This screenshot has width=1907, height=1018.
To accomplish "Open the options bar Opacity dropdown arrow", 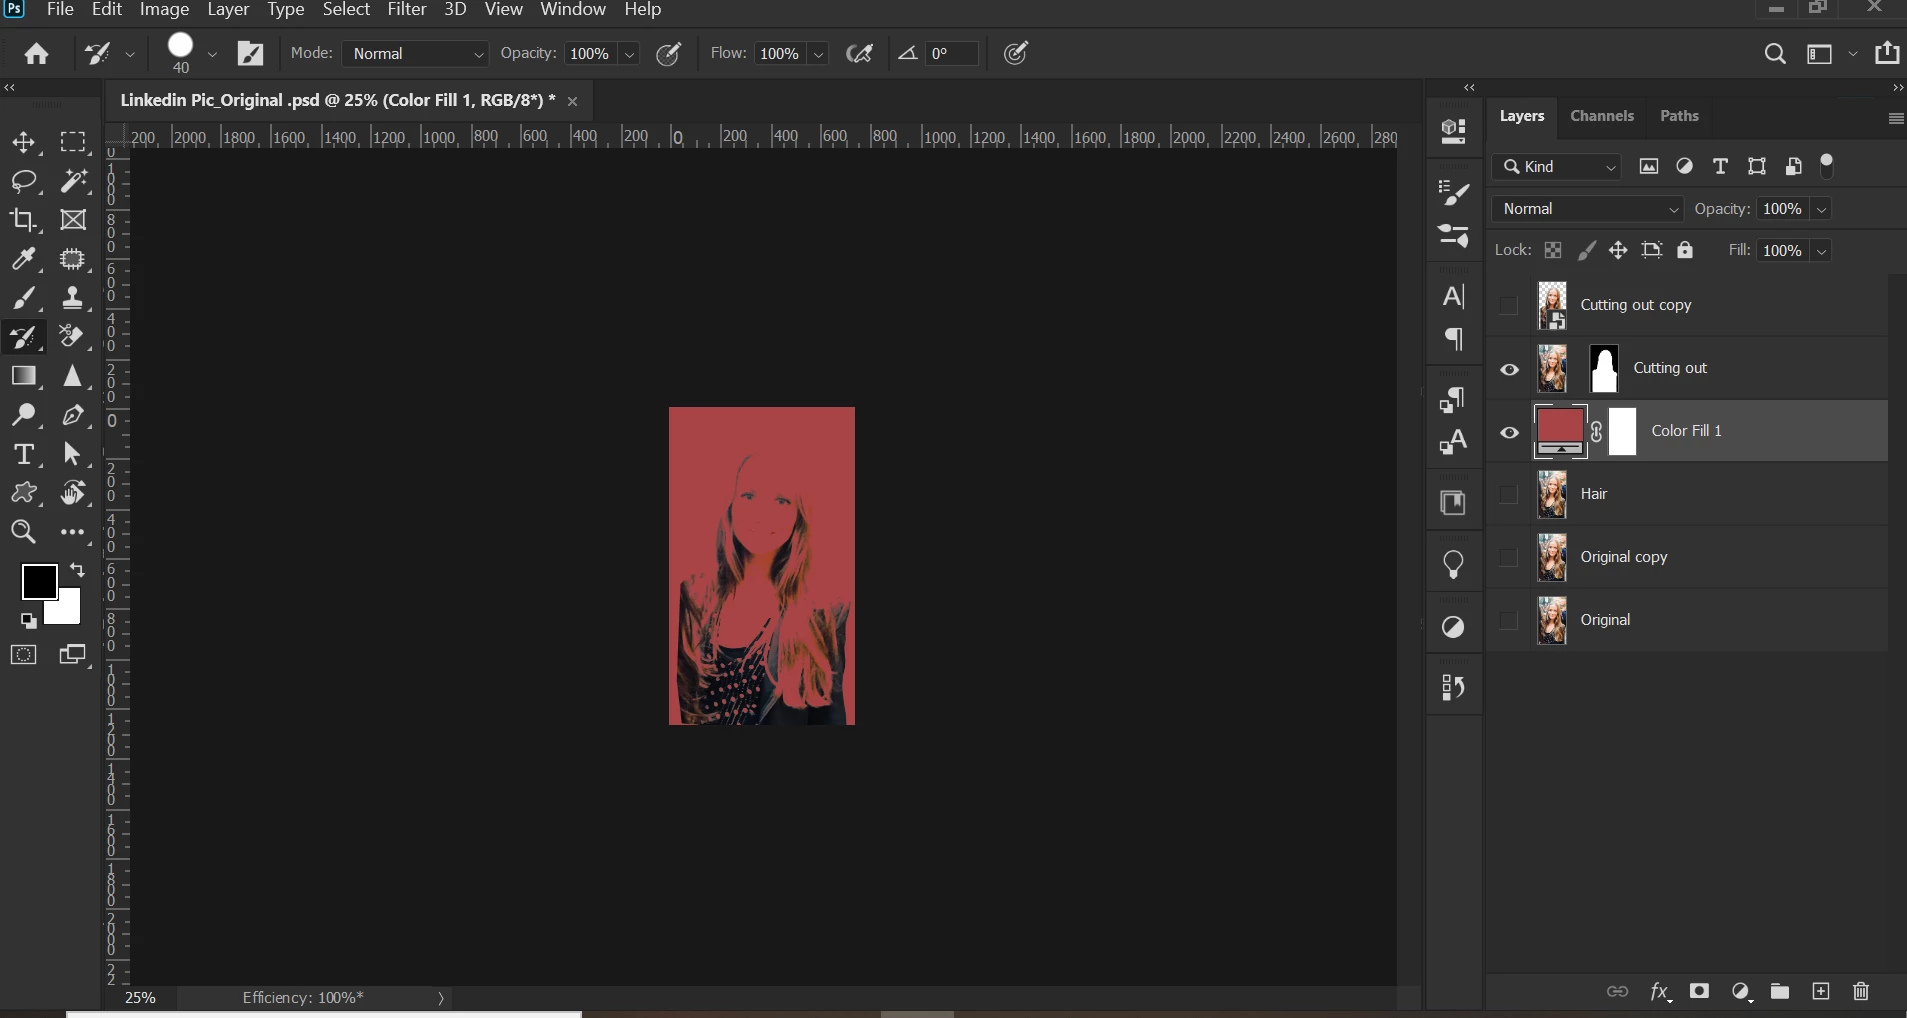I will (x=629, y=55).
